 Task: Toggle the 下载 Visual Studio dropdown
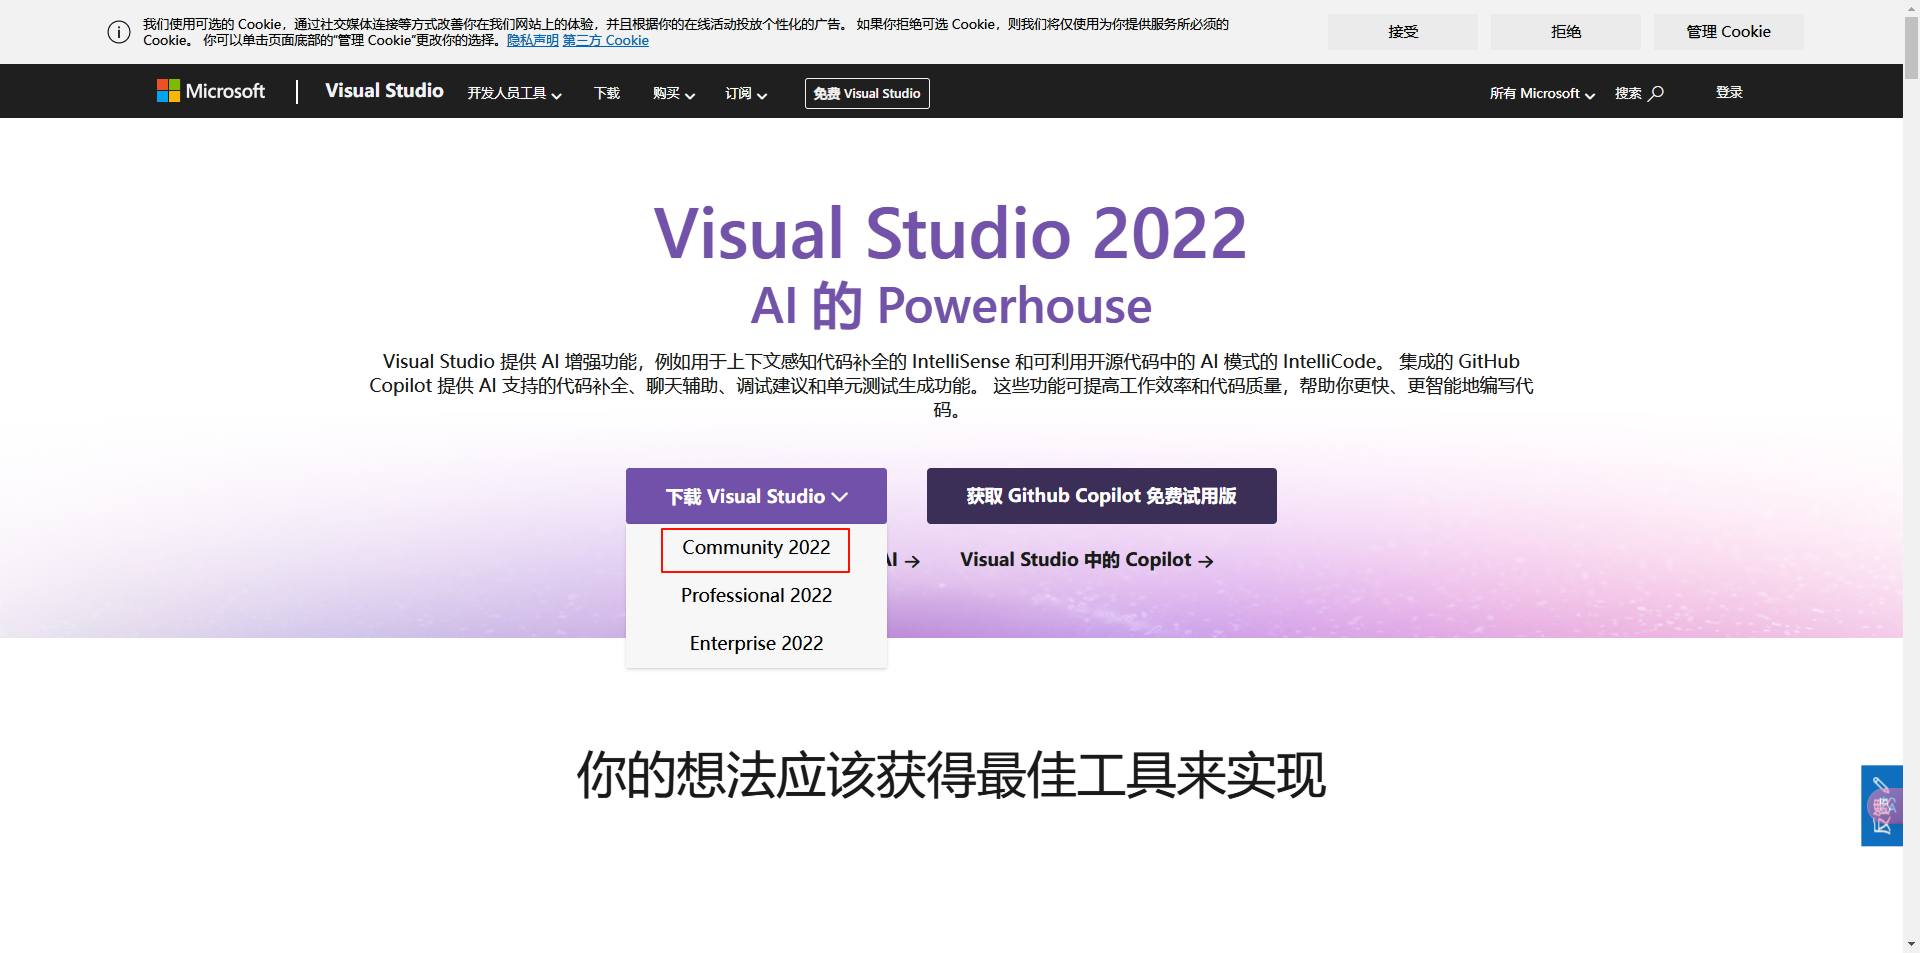[x=756, y=496]
